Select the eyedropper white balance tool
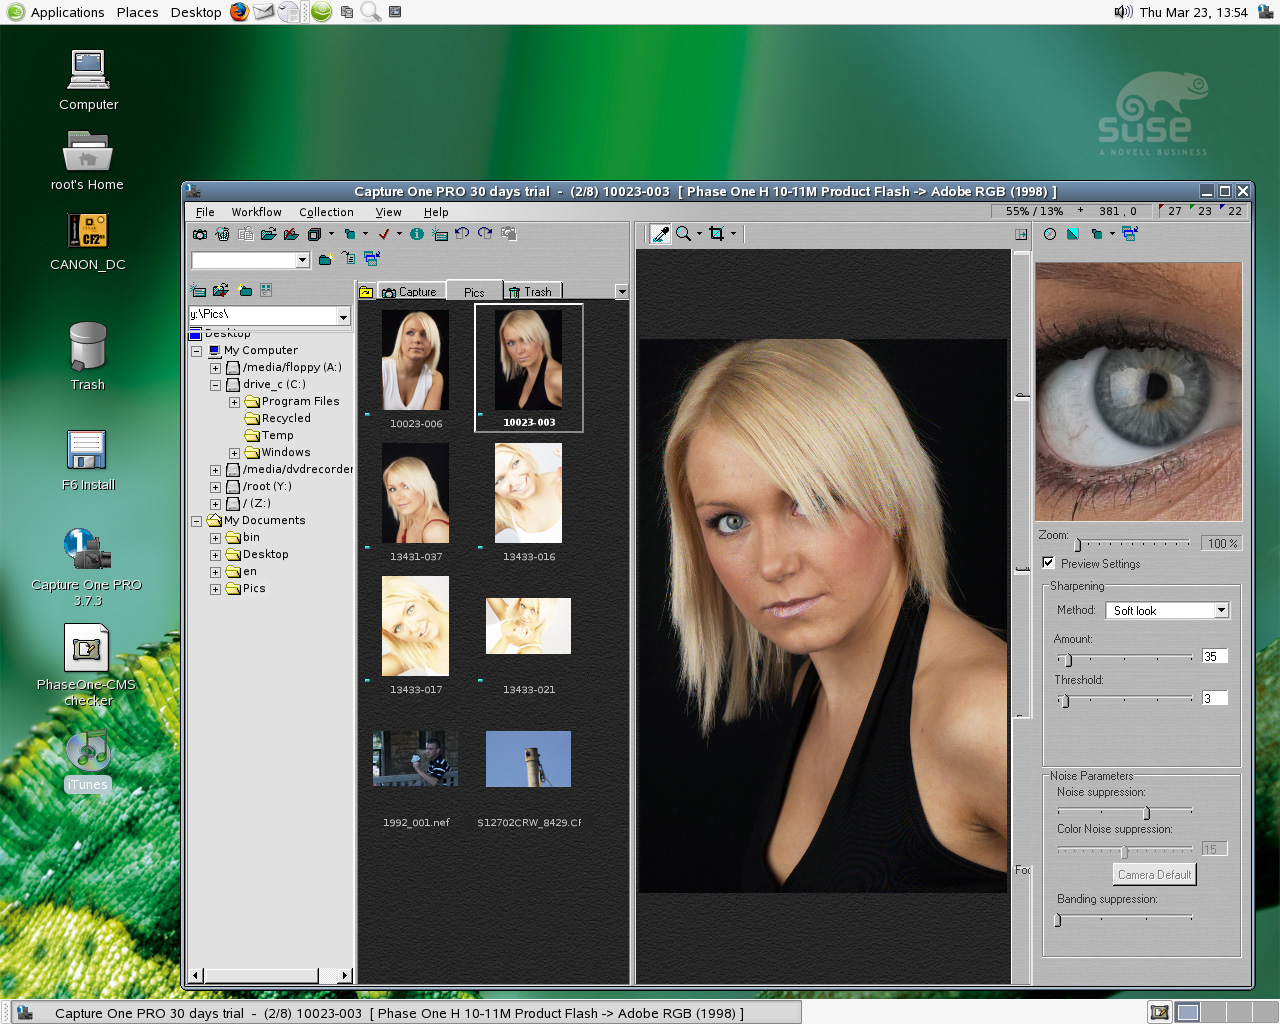 660,234
